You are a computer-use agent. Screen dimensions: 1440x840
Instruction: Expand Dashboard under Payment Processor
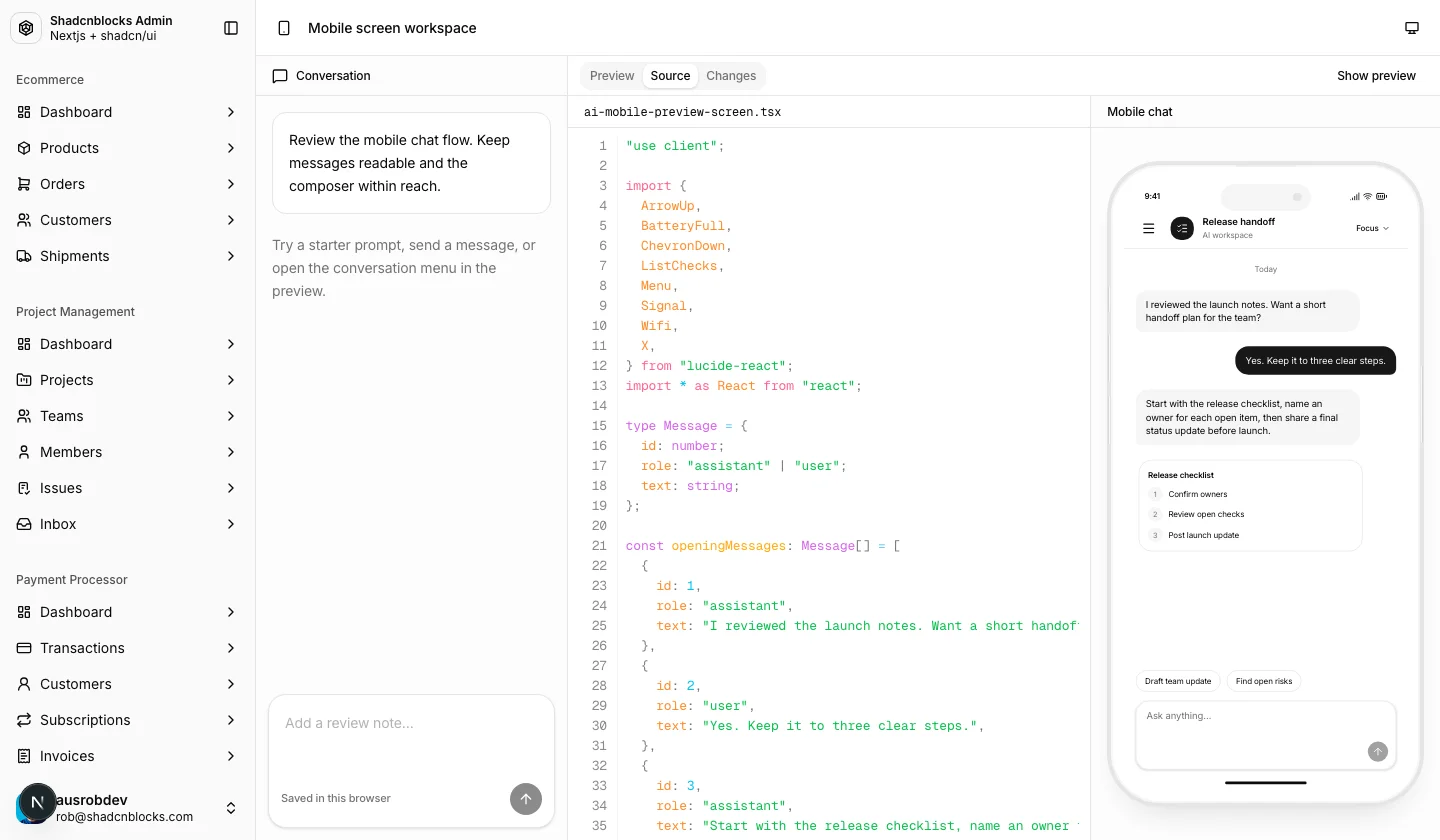tap(231, 612)
